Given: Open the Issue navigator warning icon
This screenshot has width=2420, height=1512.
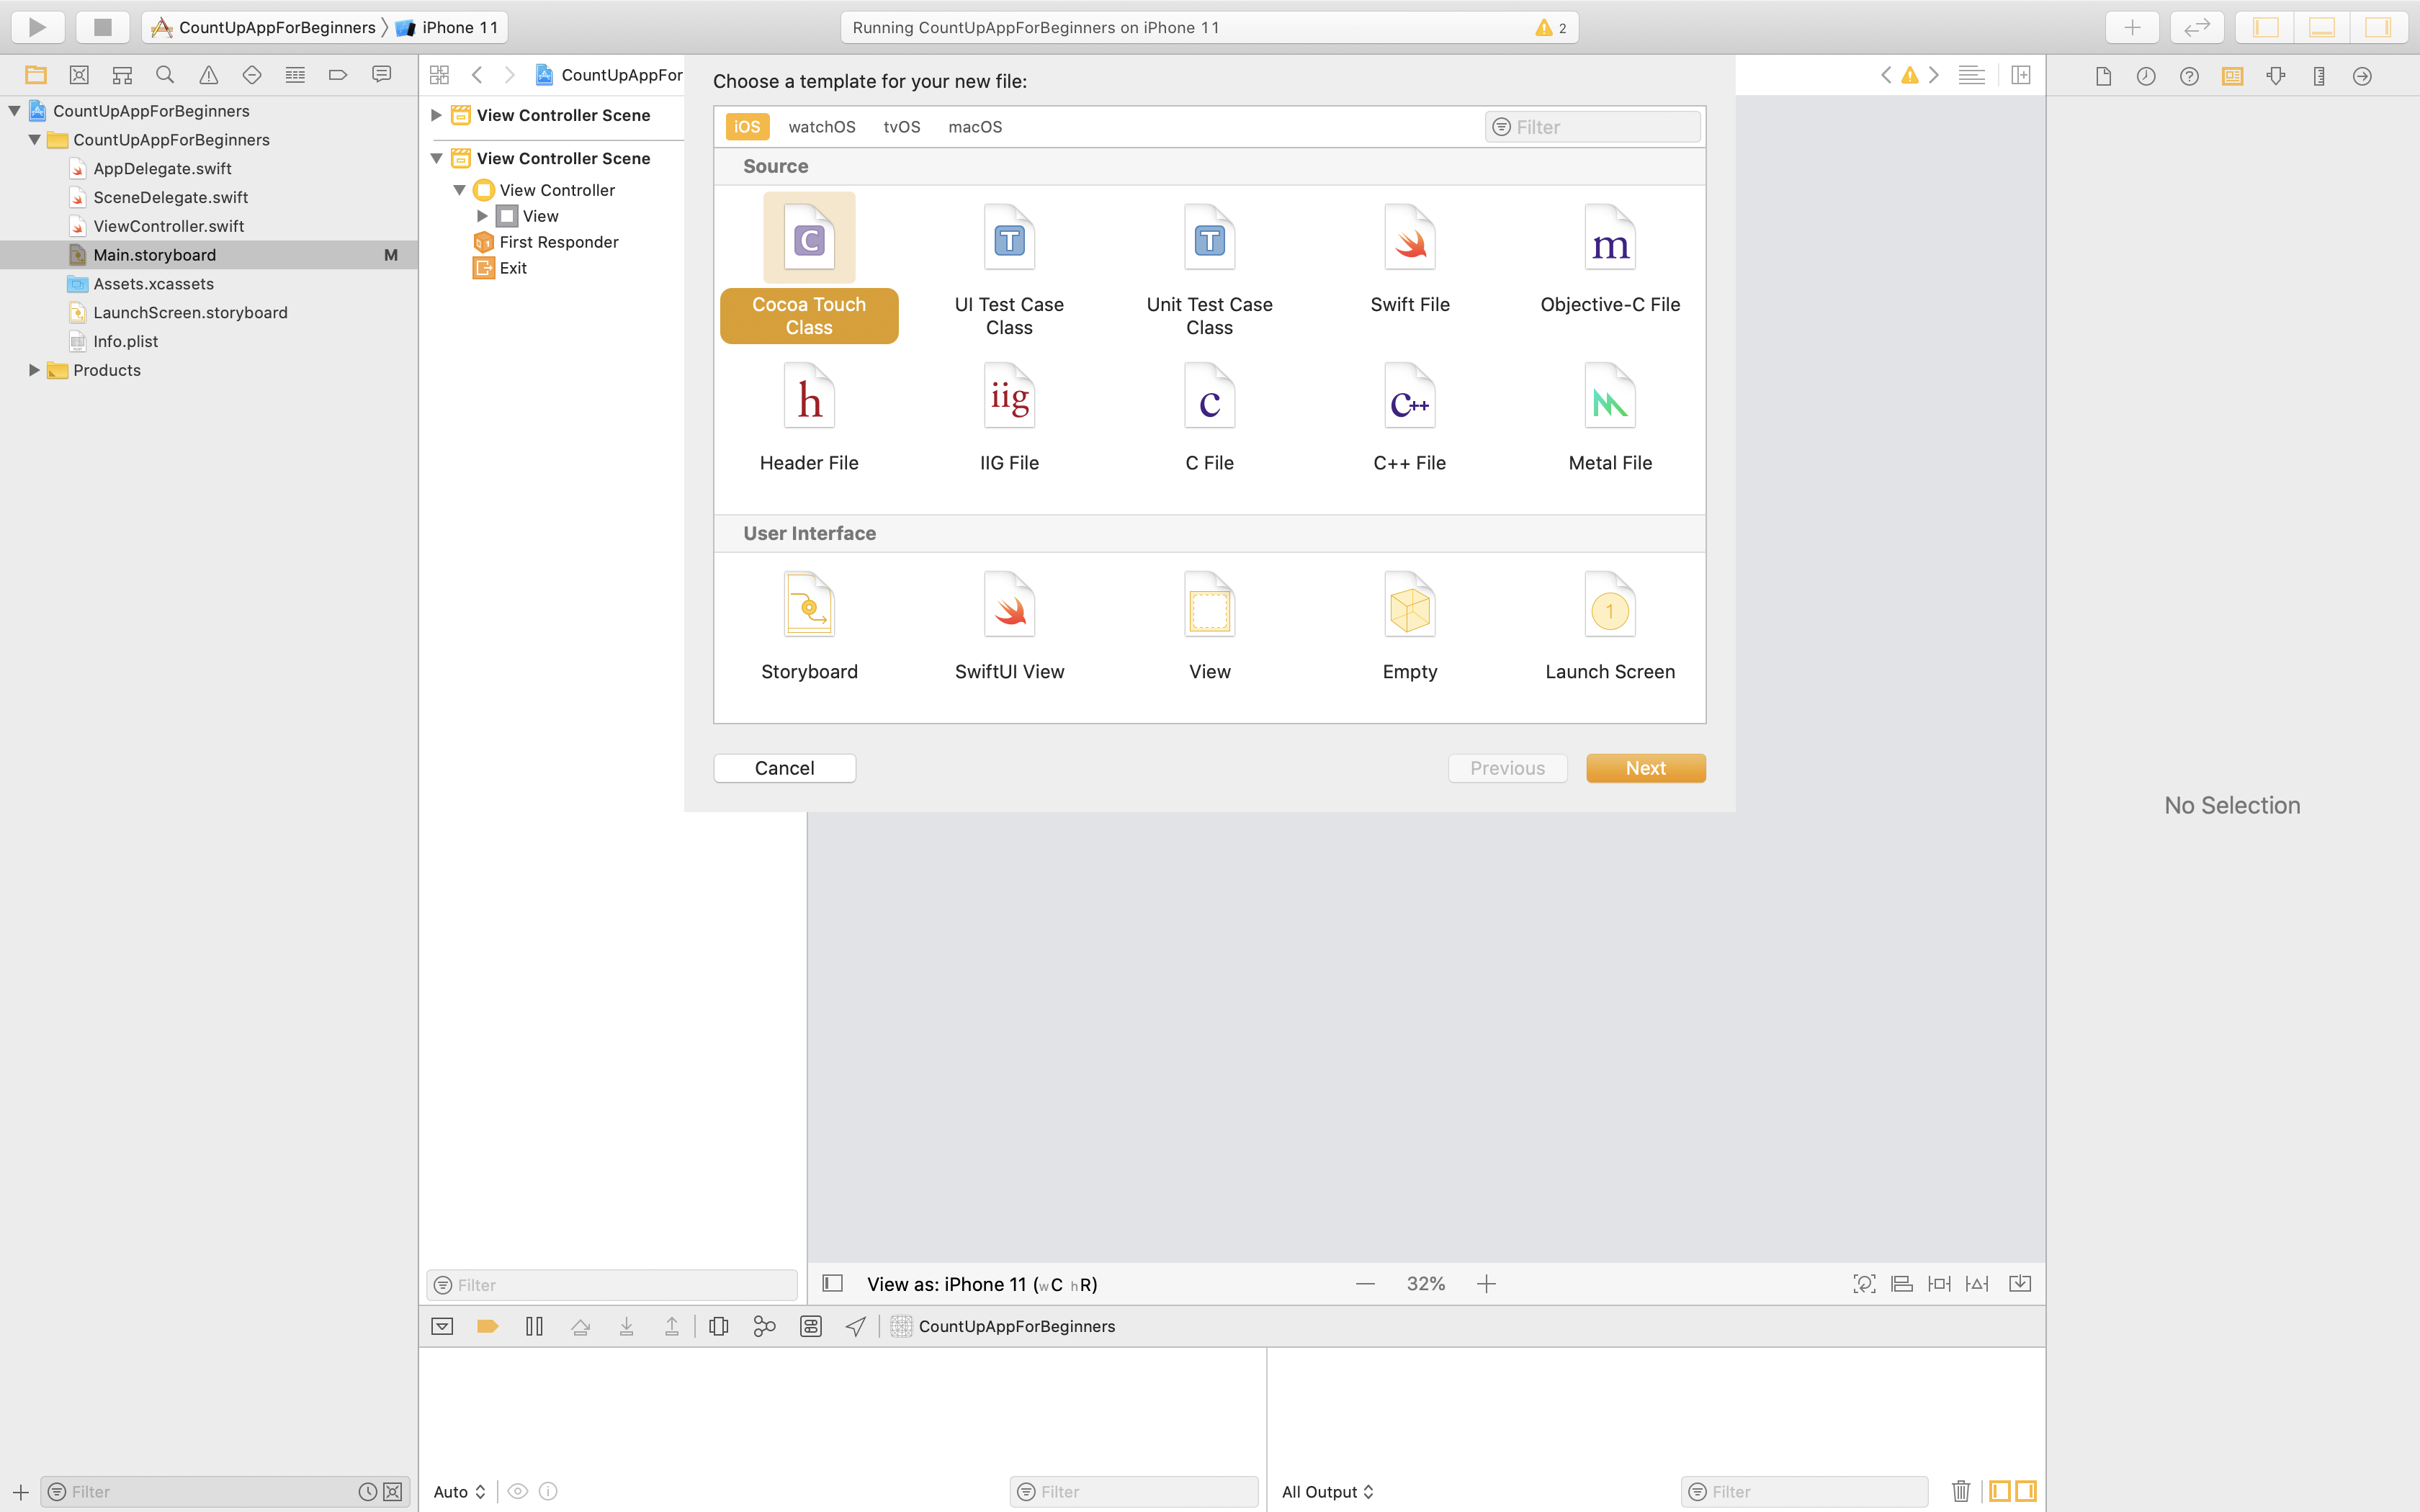Looking at the screenshot, I should click(x=208, y=75).
